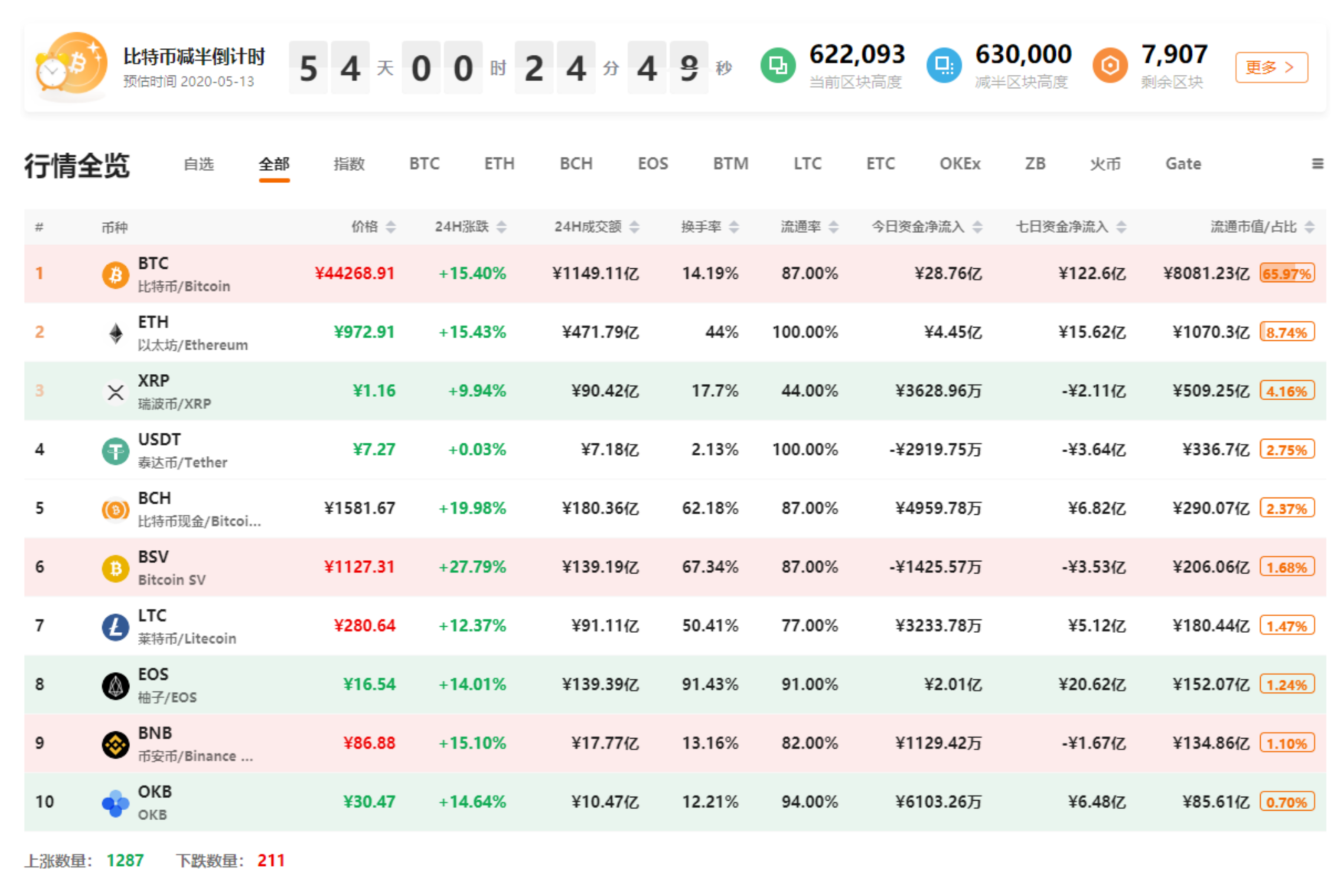The width and height of the screenshot is (1341, 877).
Task: Click the blue halving block height icon
Action: [944, 66]
